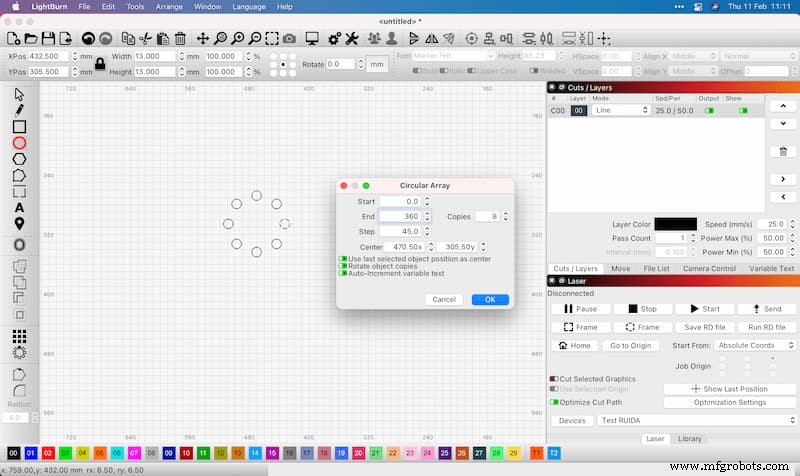Image resolution: width=800 pixels, height=476 pixels.
Task: Select the Position Laser pin tool
Action: pyautogui.click(x=19, y=223)
